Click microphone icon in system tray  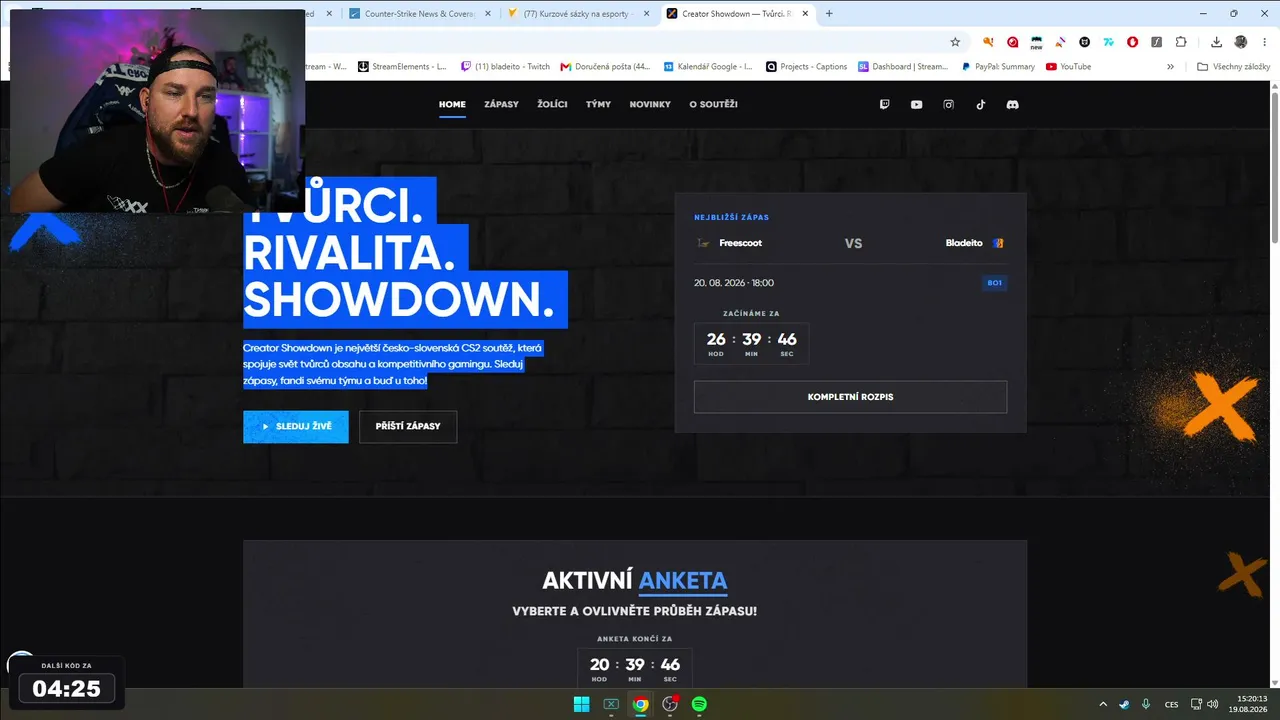coord(1146,704)
